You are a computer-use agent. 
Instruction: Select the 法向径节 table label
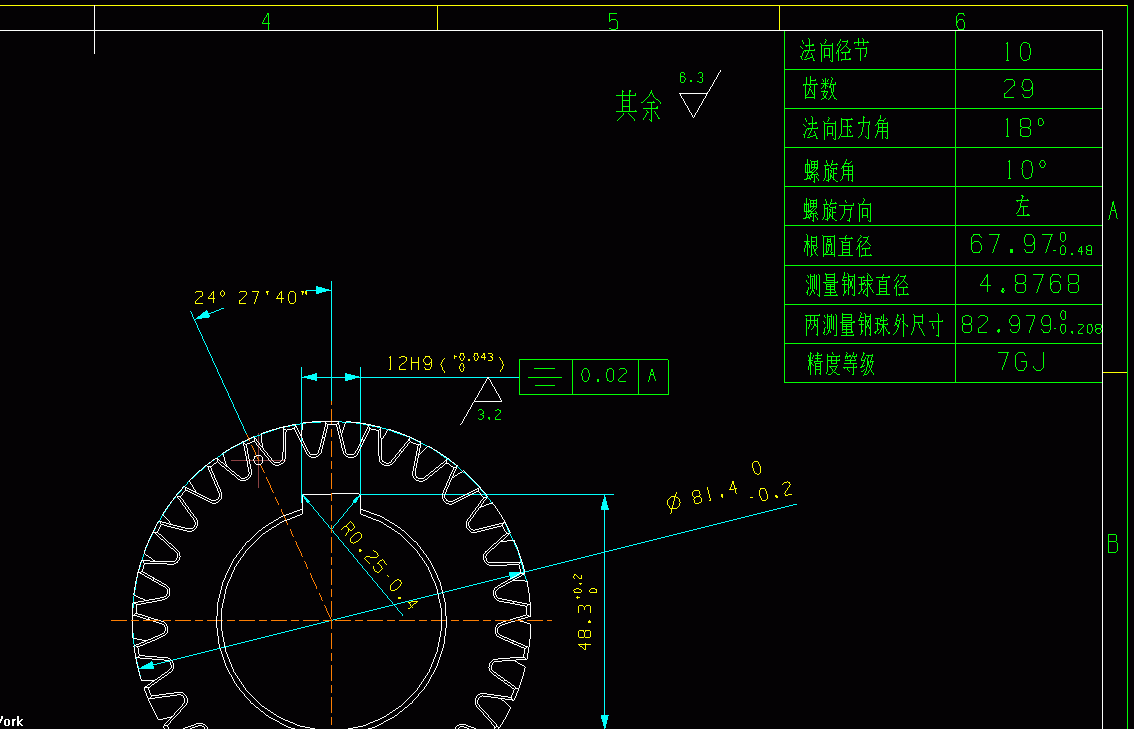click(835, 51)
